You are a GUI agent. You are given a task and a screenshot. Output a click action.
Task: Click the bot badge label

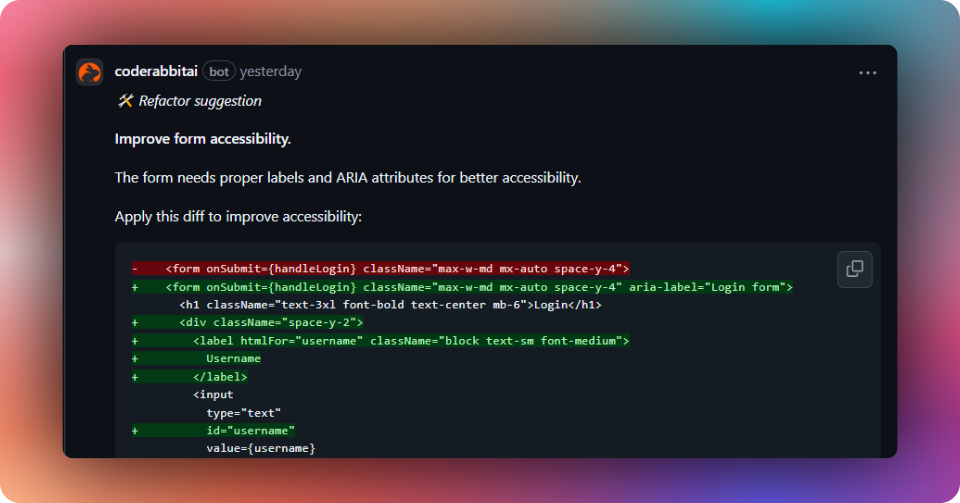click(x=219, y=72)
